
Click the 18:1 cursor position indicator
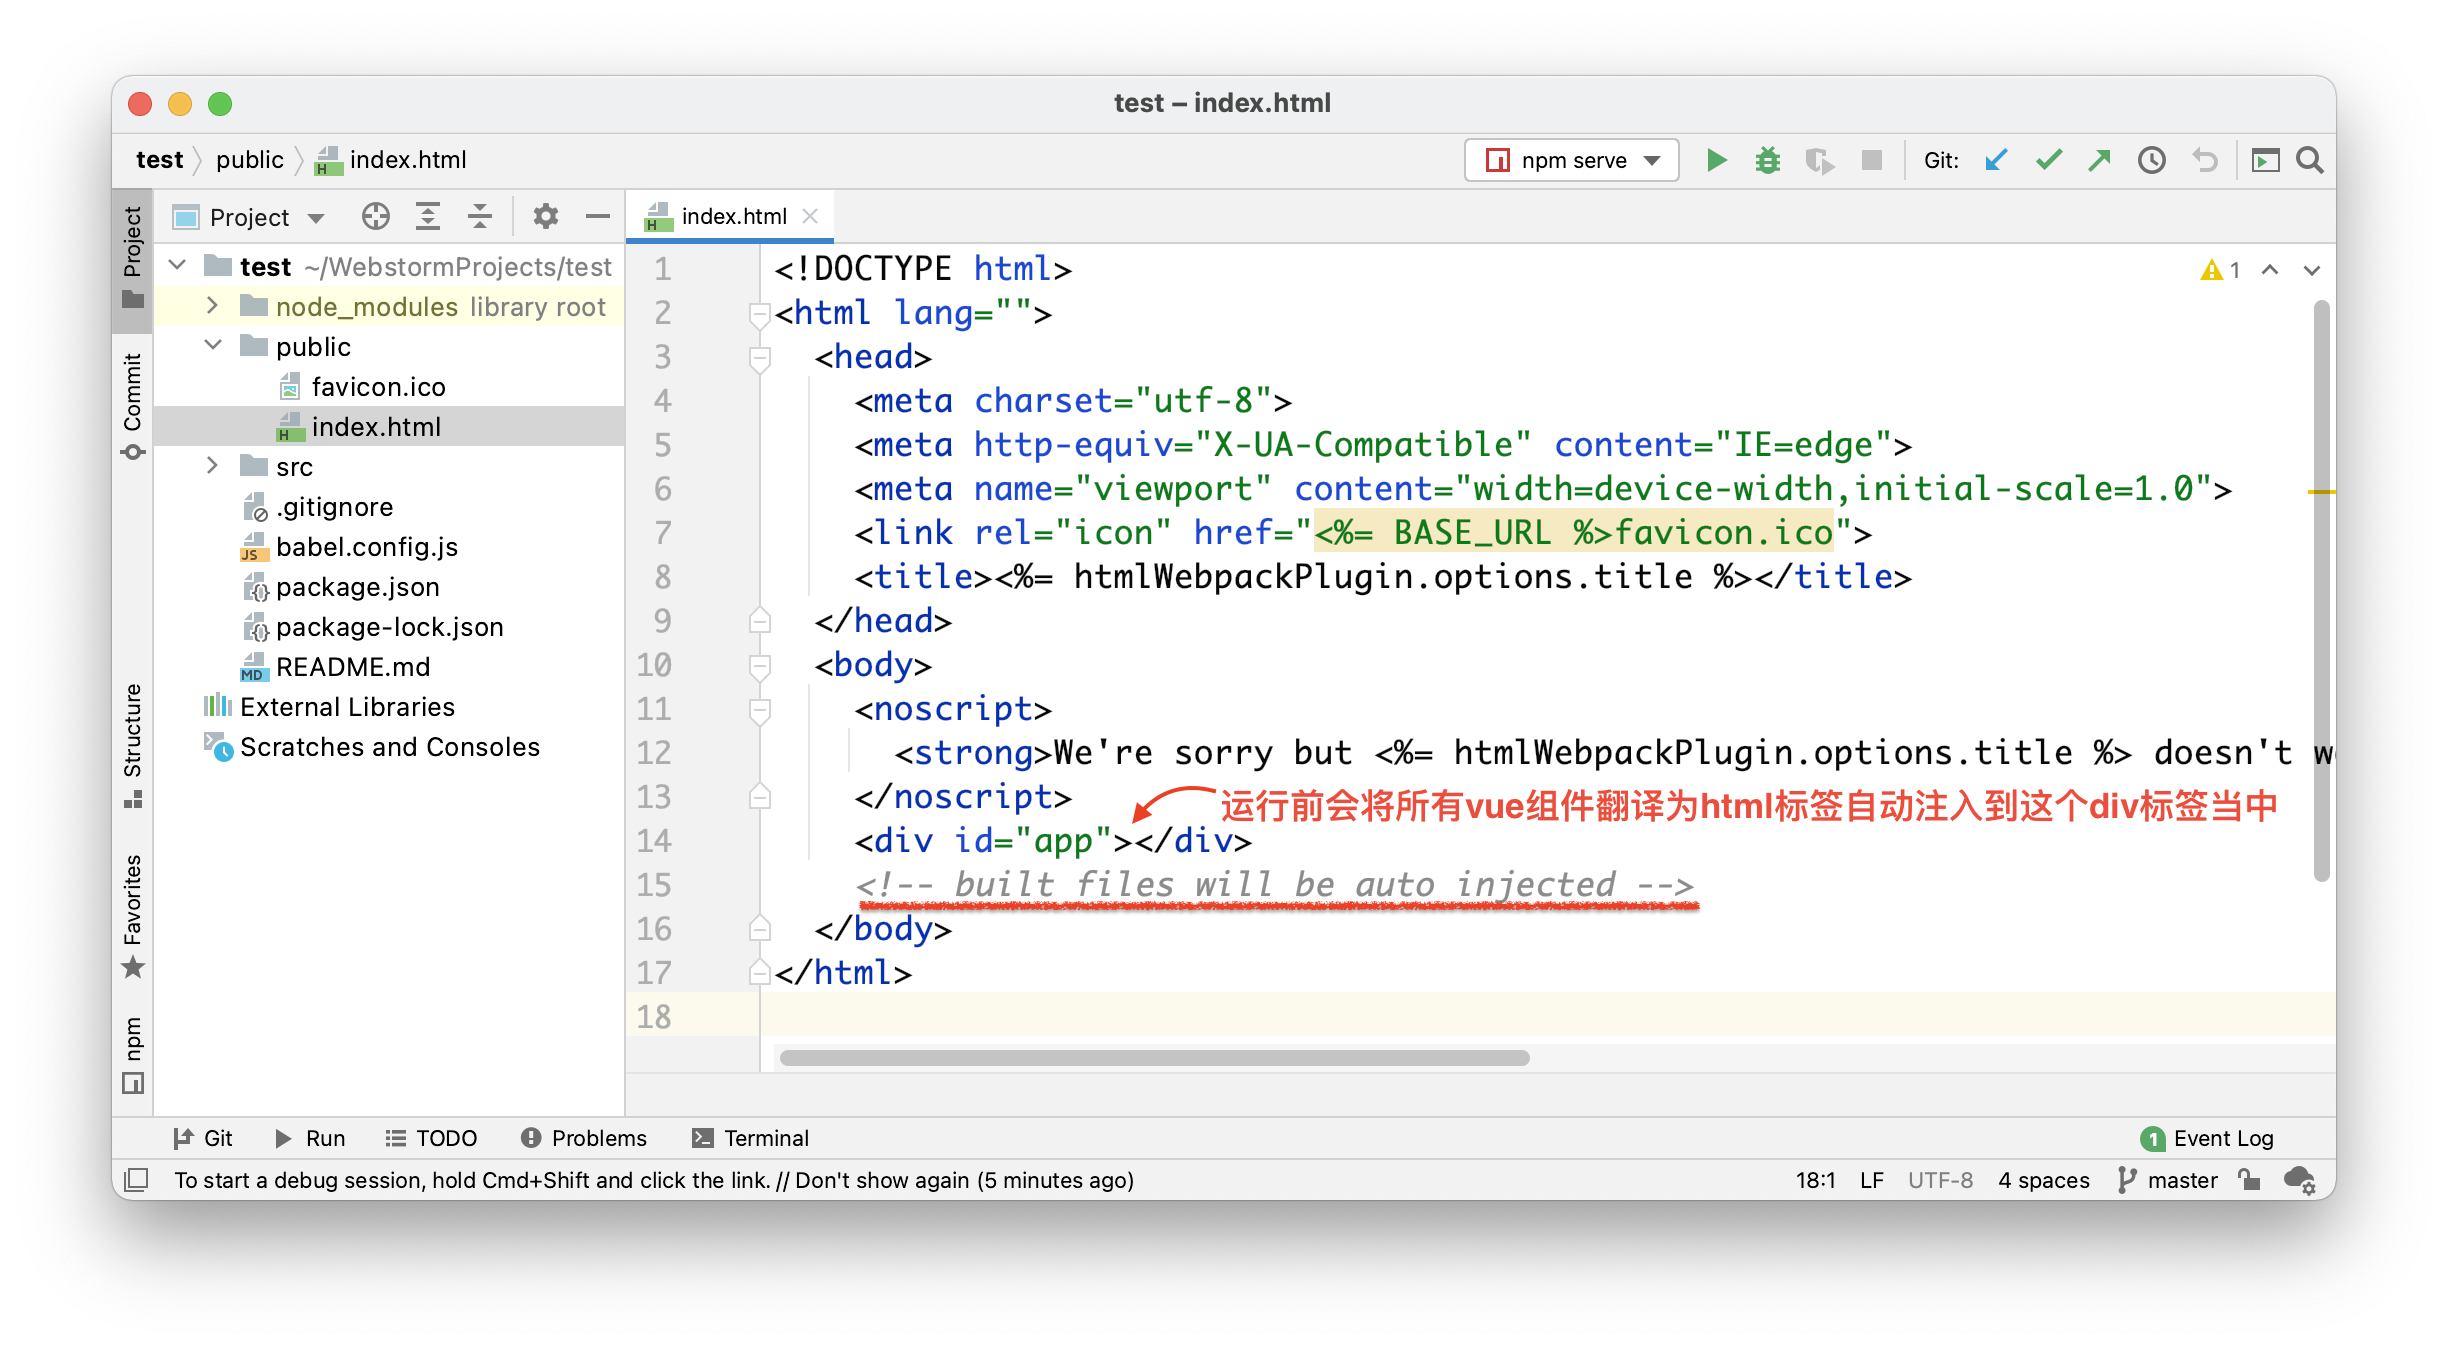click(1815, 1180)
